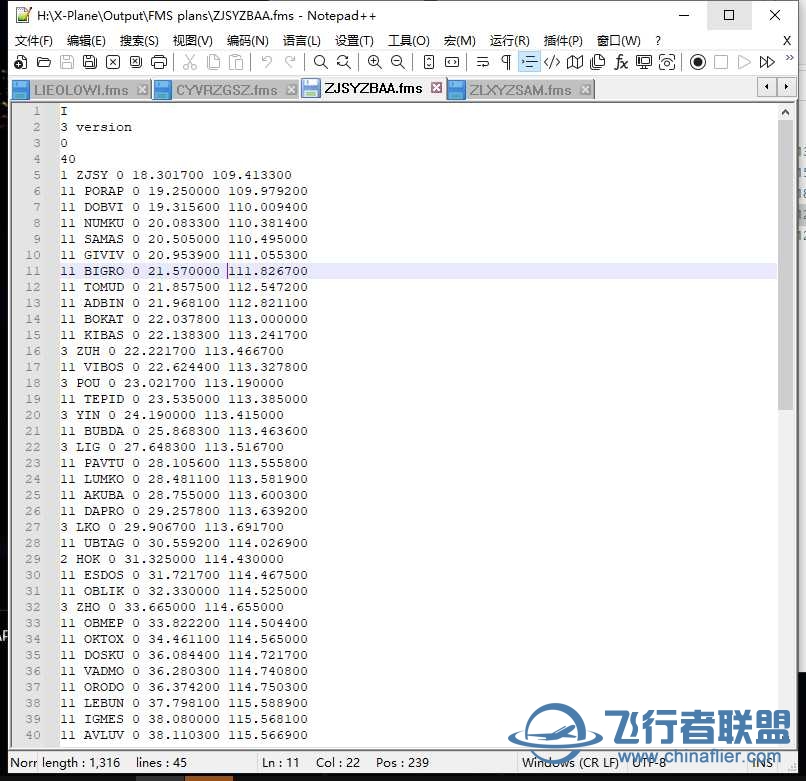This screenshot has width=806, height=781.
Task: Toggle the indent guide icon
Action: point(529,62)
